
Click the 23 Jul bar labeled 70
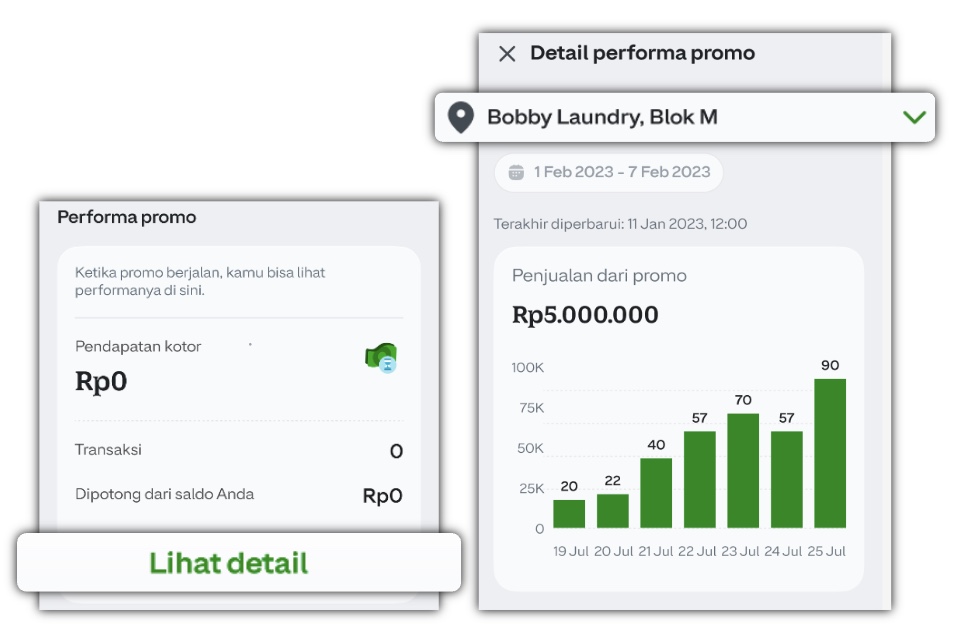tap(743, 471)
